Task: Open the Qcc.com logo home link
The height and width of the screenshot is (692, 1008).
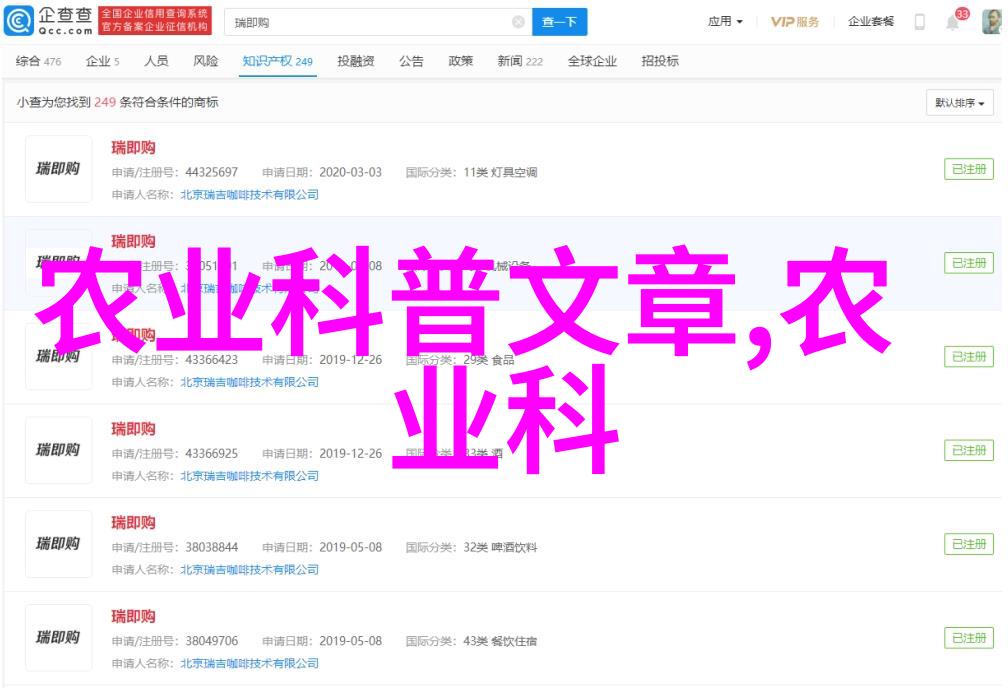Action: coord(48,21)
